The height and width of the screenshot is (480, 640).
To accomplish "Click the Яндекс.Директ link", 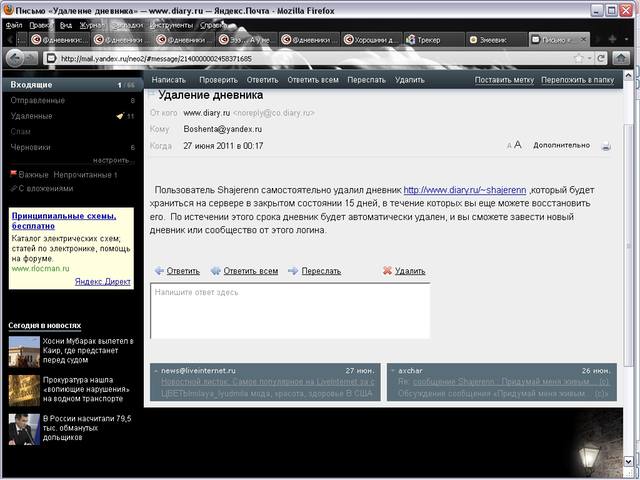I will [x=102, y=282].
